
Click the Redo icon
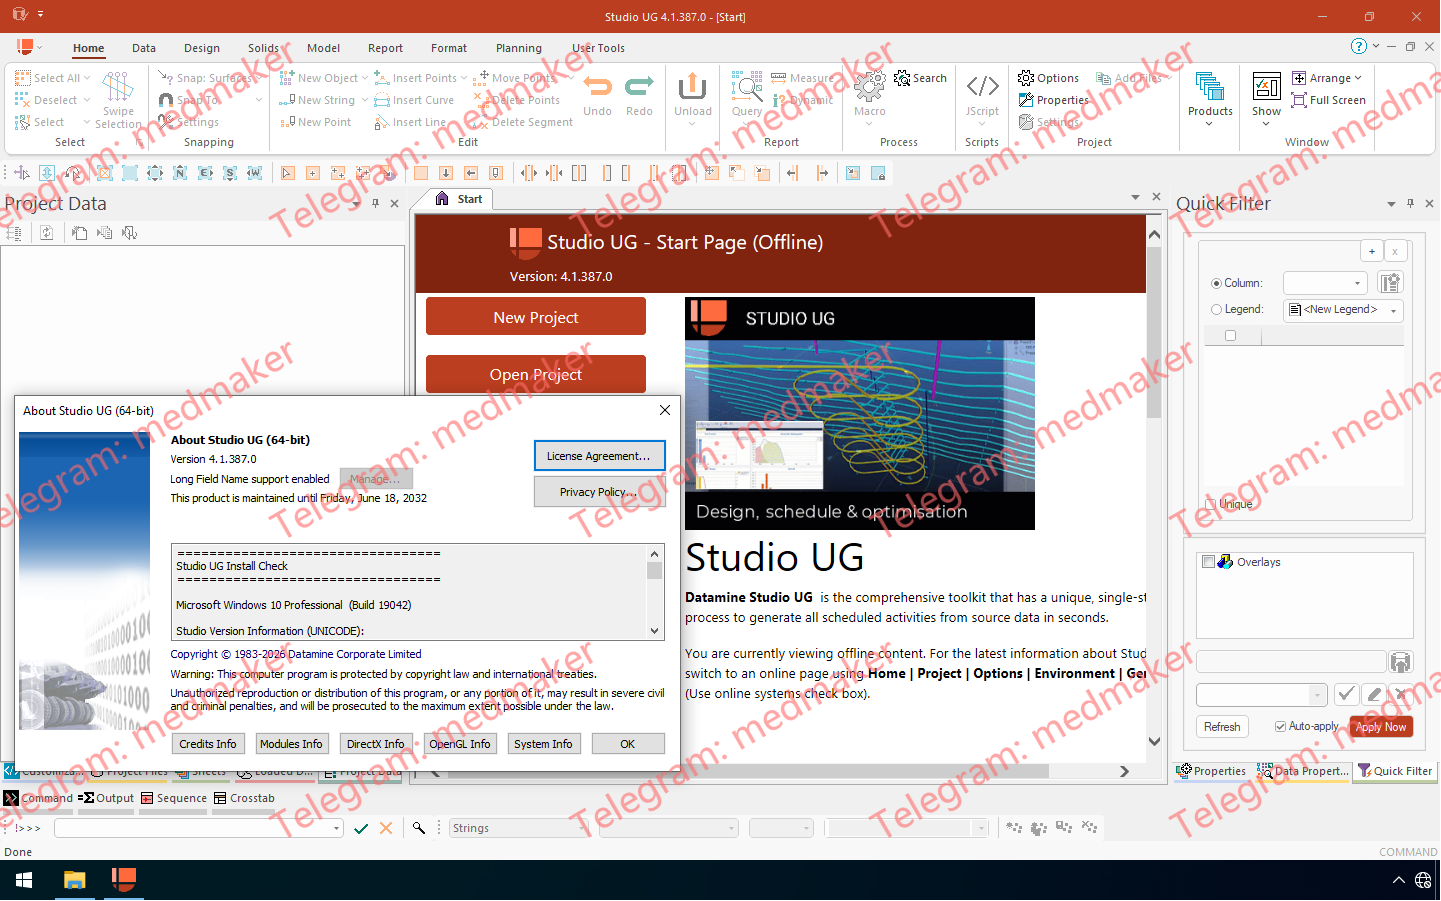click(x=639, y=90)
